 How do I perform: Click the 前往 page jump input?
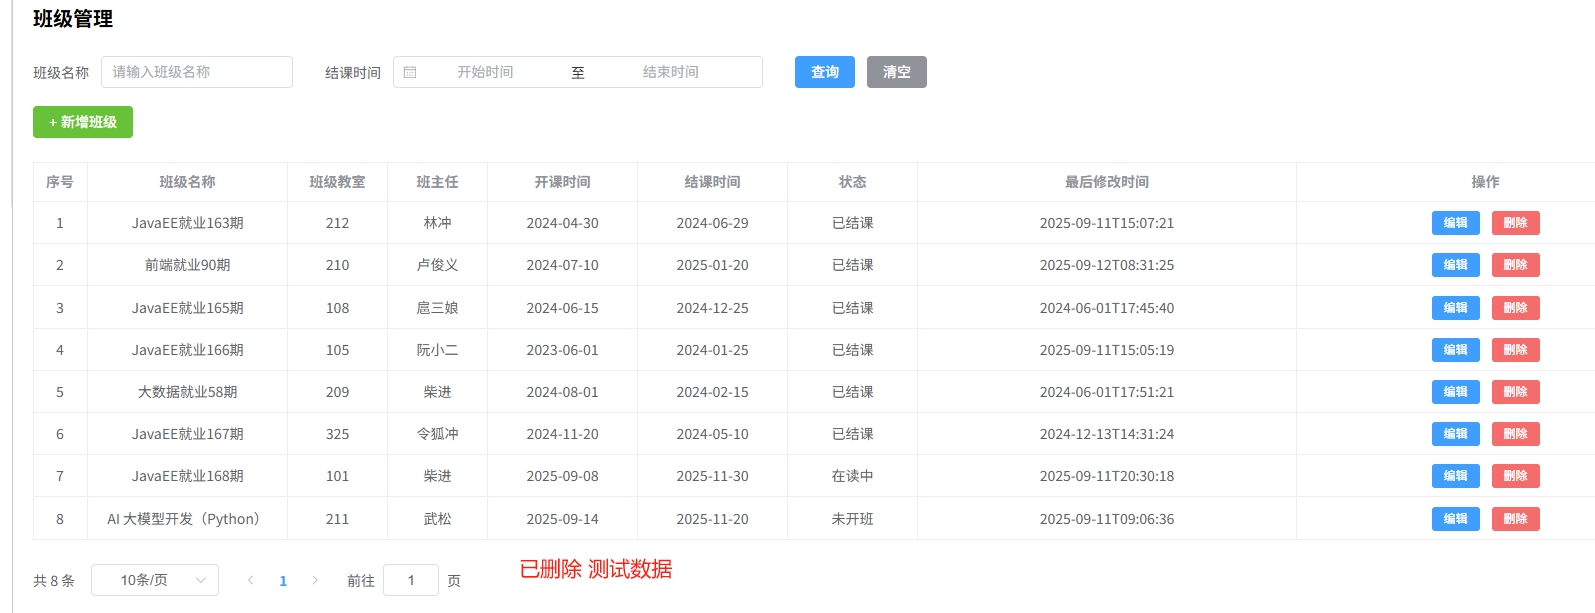(411, 580)
